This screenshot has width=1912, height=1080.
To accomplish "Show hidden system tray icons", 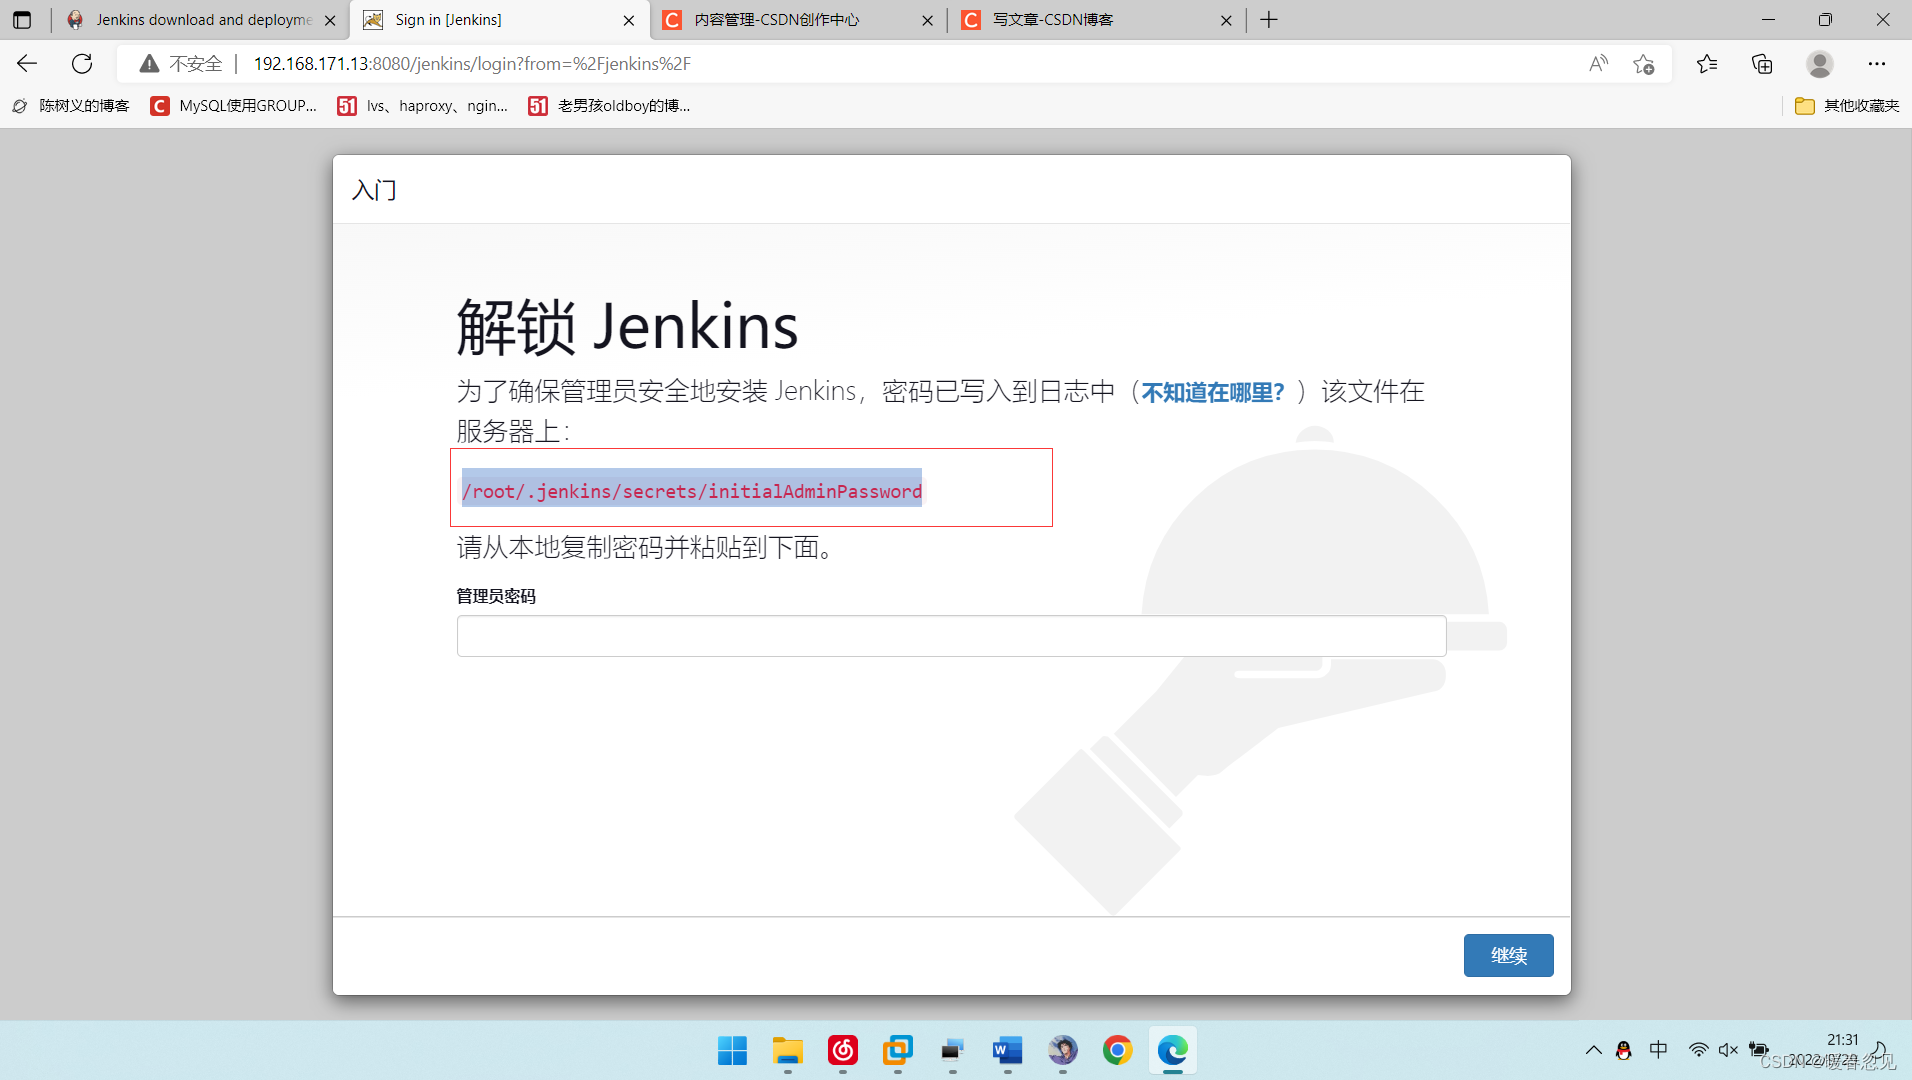I will pyautogui.click(x=1593, y=1050).
